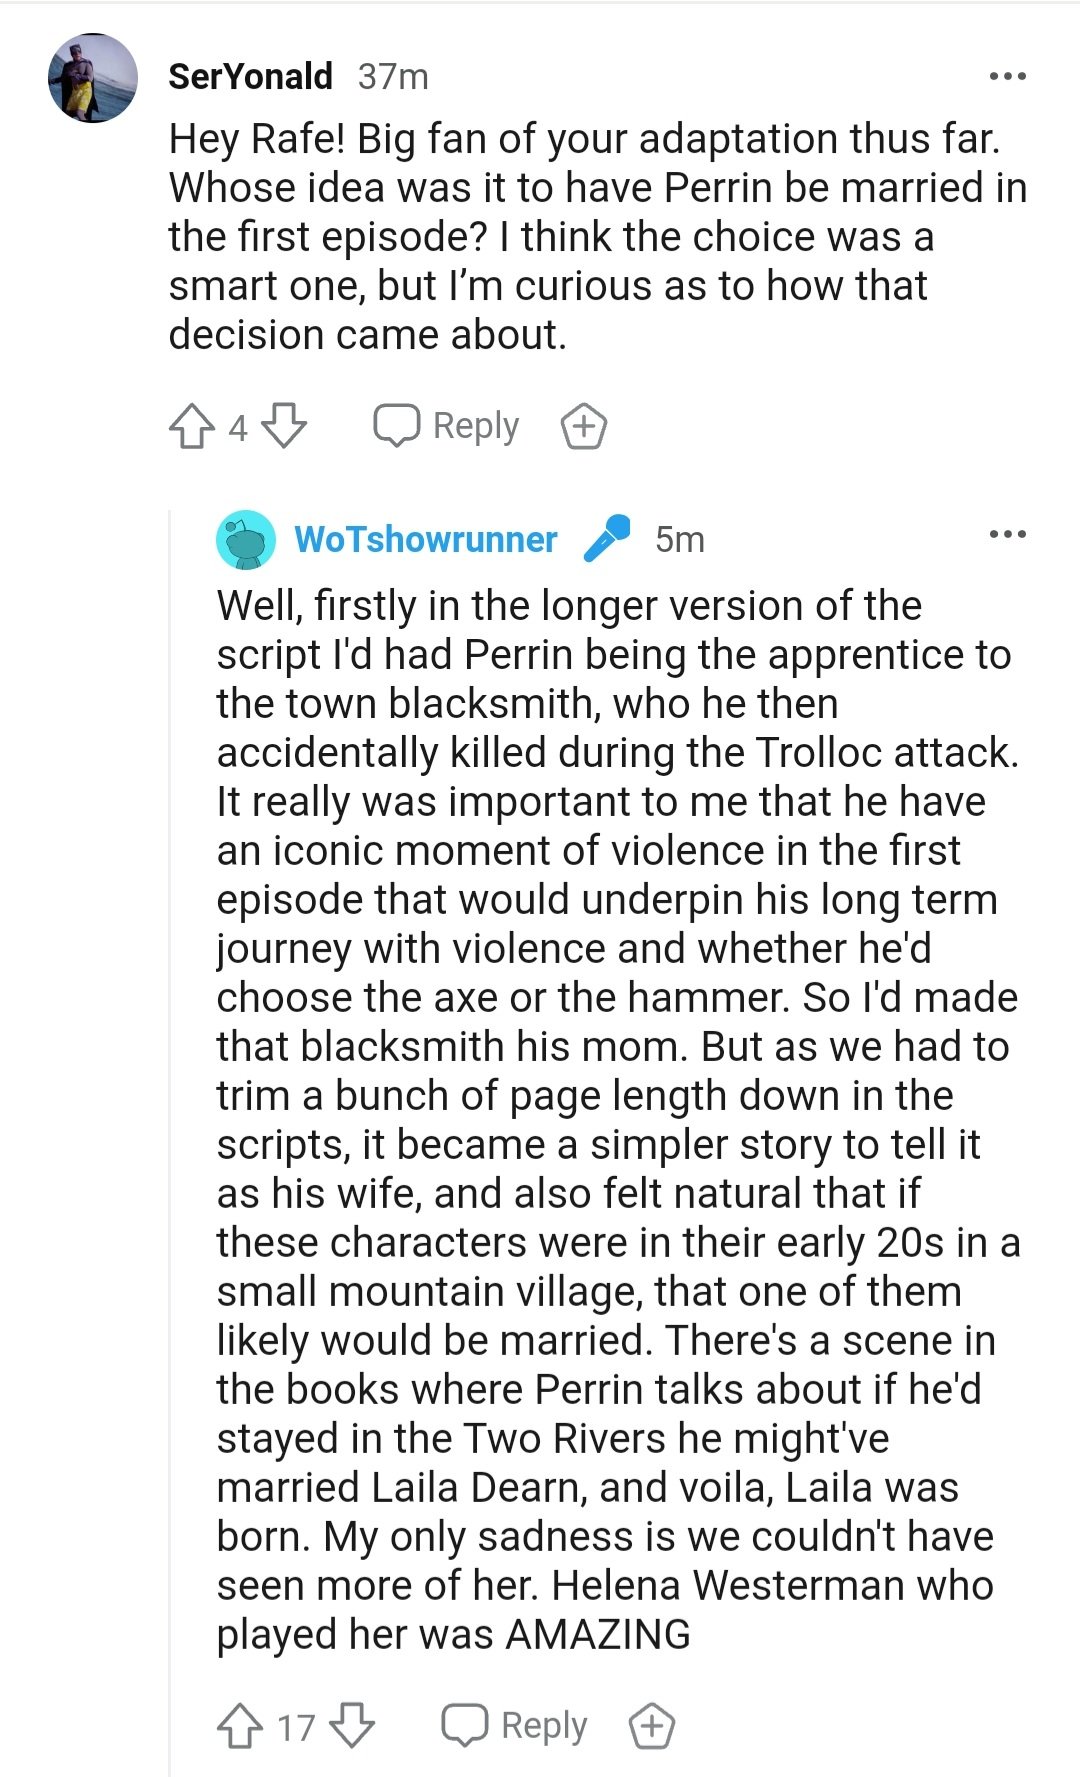
Task: Open three-dot menu on SerYonald's comment
Action: [x=1007, y=77]
